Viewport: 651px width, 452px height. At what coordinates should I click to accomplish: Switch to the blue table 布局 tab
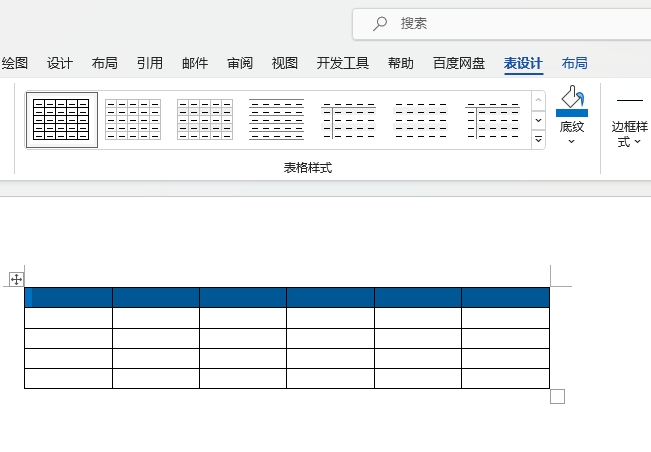[x=575, y=64]
